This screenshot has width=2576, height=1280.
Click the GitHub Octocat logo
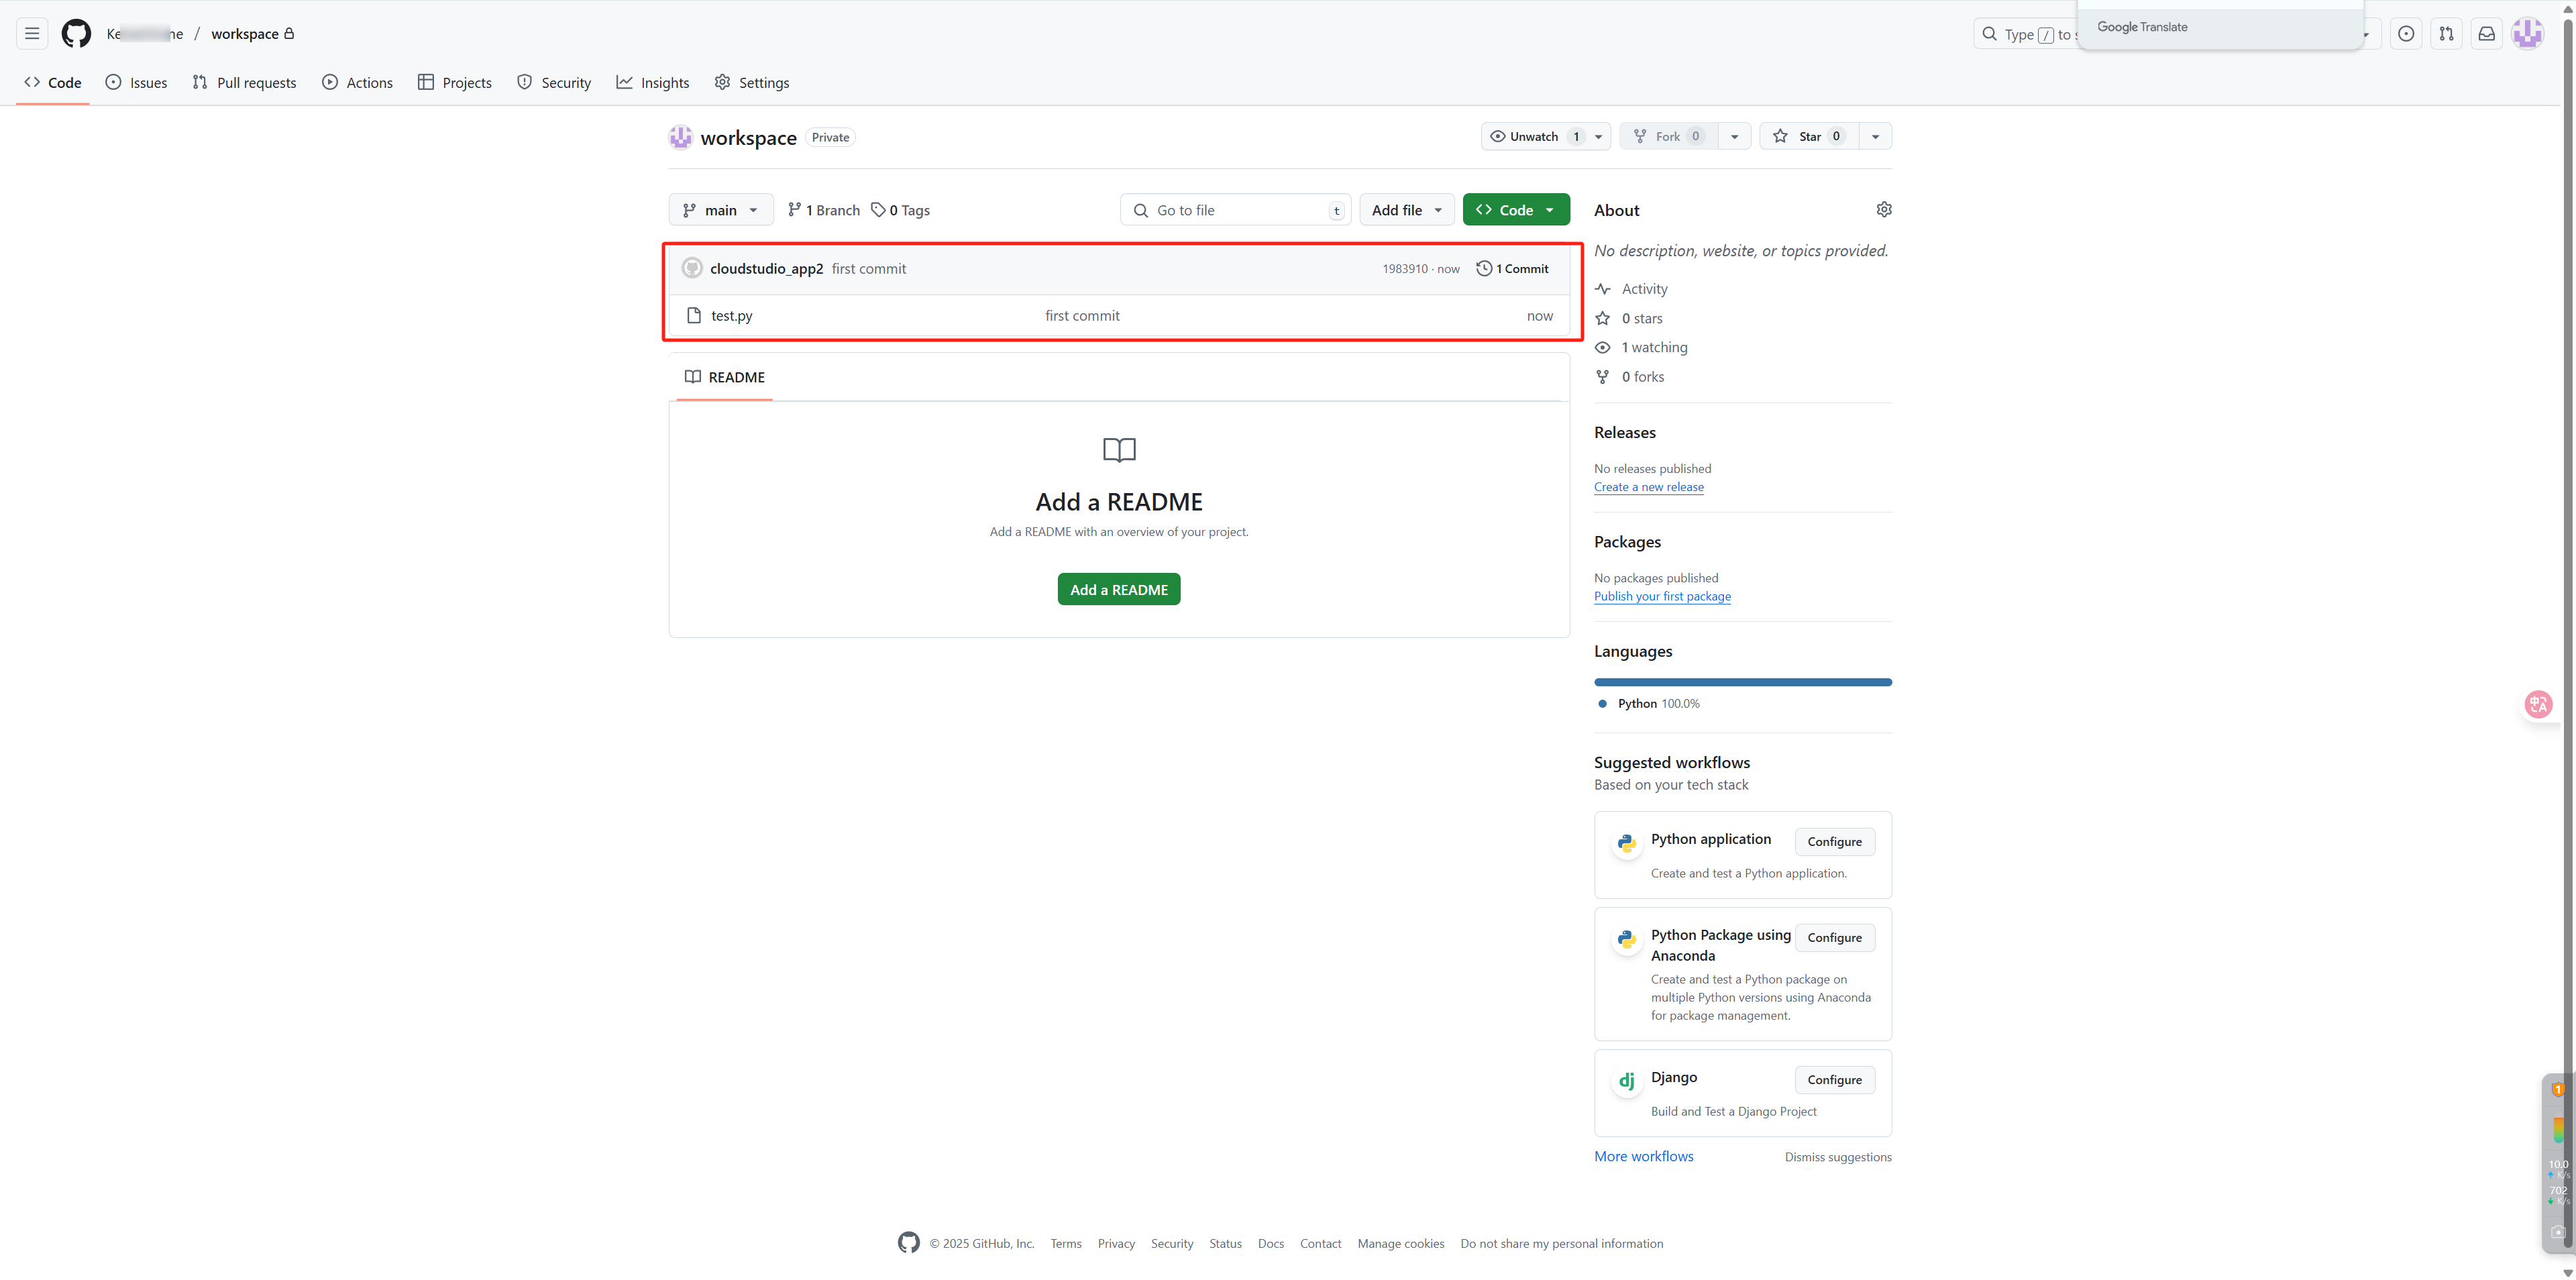[x=76, y=34]
